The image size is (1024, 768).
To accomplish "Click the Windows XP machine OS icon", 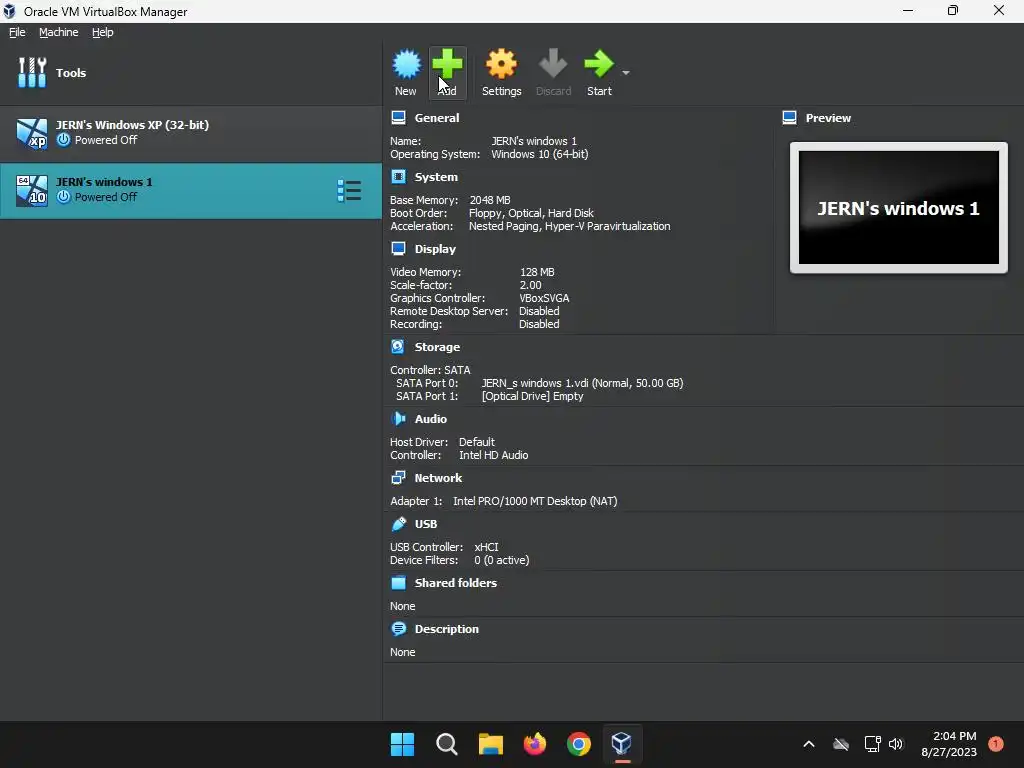I will coord(32,134).
